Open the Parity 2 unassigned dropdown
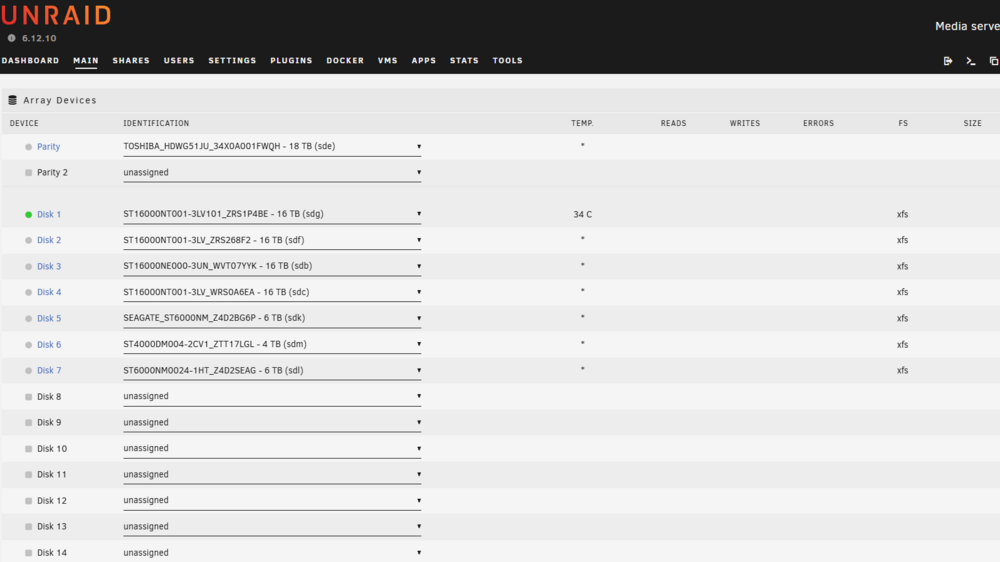Image resolution: width=1000 pixels, height=562 pixels. pos(272,173)
